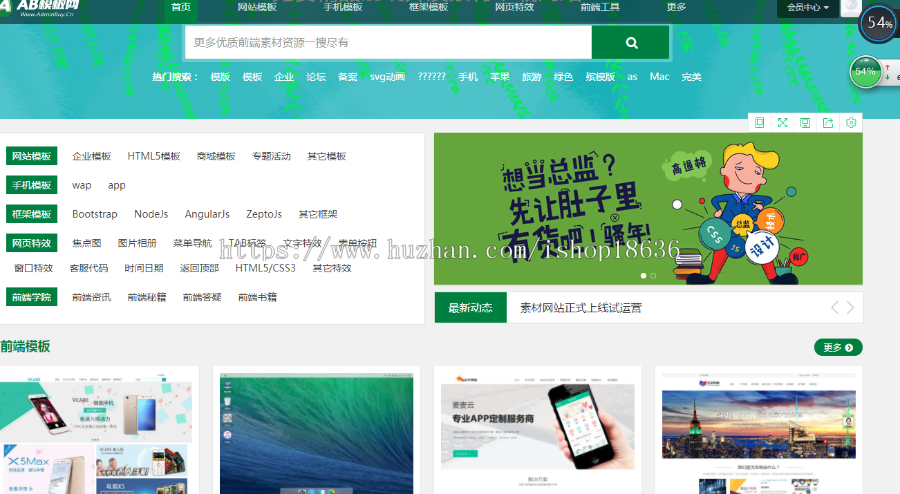Open 企业模板 category link
900x494 pixels.
pos(91,156)
